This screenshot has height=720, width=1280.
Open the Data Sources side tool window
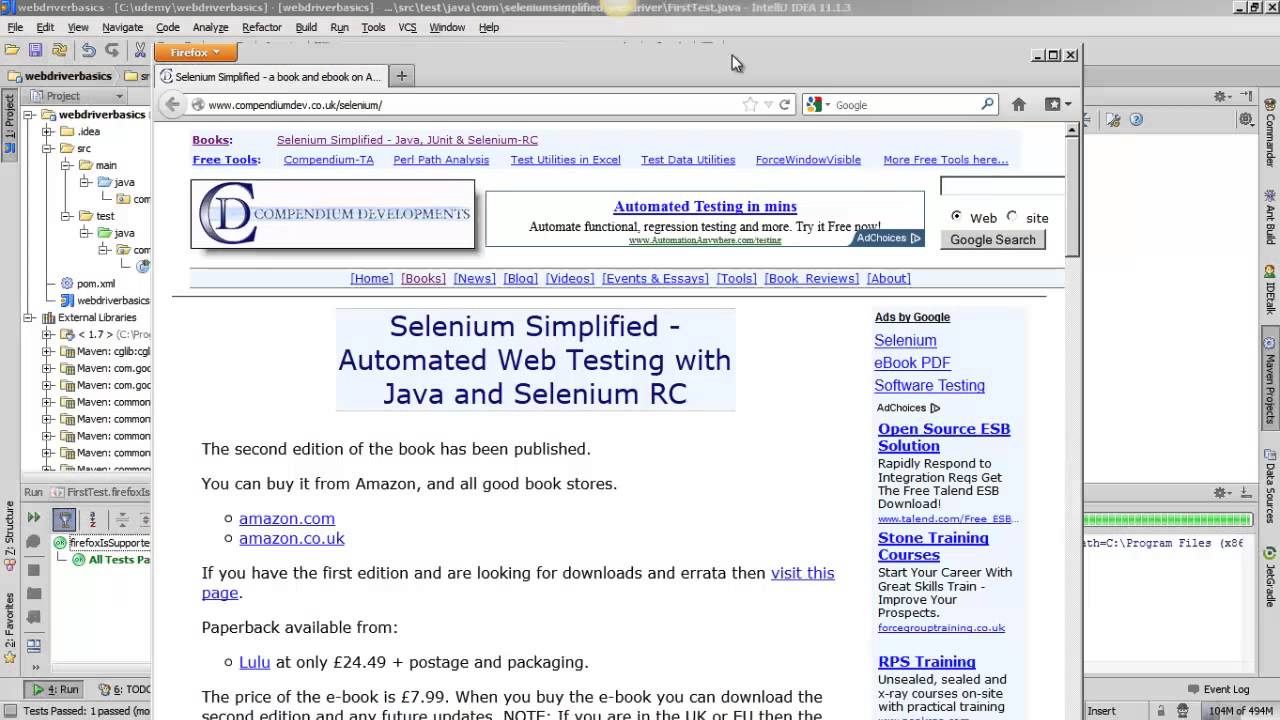coord(1270,486)
